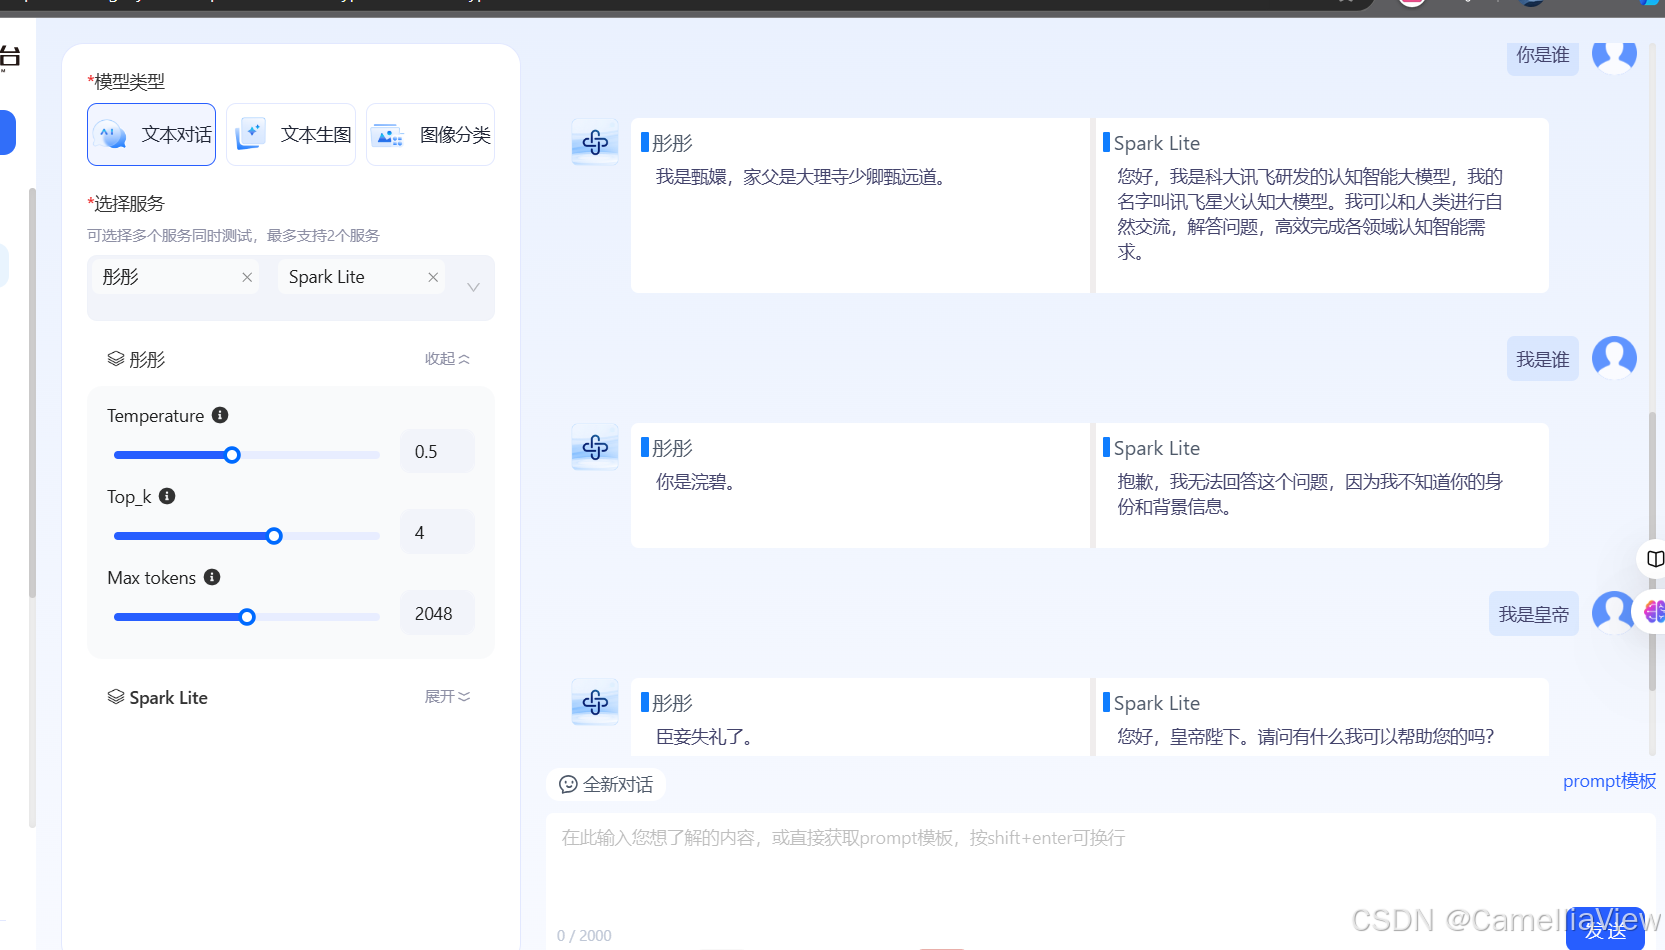Click the bot icon beside 你是浣碧 reply

click(x=595, y=447)
